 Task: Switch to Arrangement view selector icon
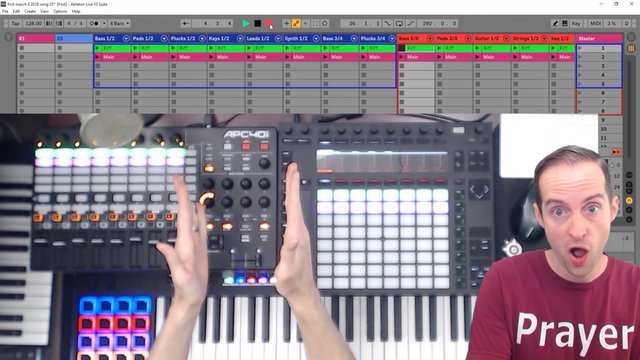click(x=631, y=38)
